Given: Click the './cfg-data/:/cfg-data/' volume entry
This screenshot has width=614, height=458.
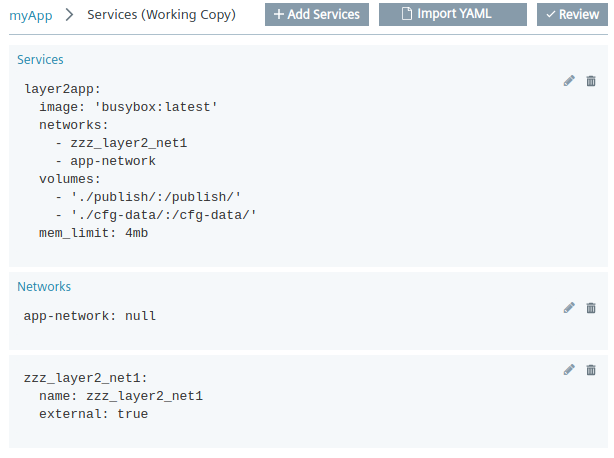Looking at the screenshot, I should [x=163, y=215].
